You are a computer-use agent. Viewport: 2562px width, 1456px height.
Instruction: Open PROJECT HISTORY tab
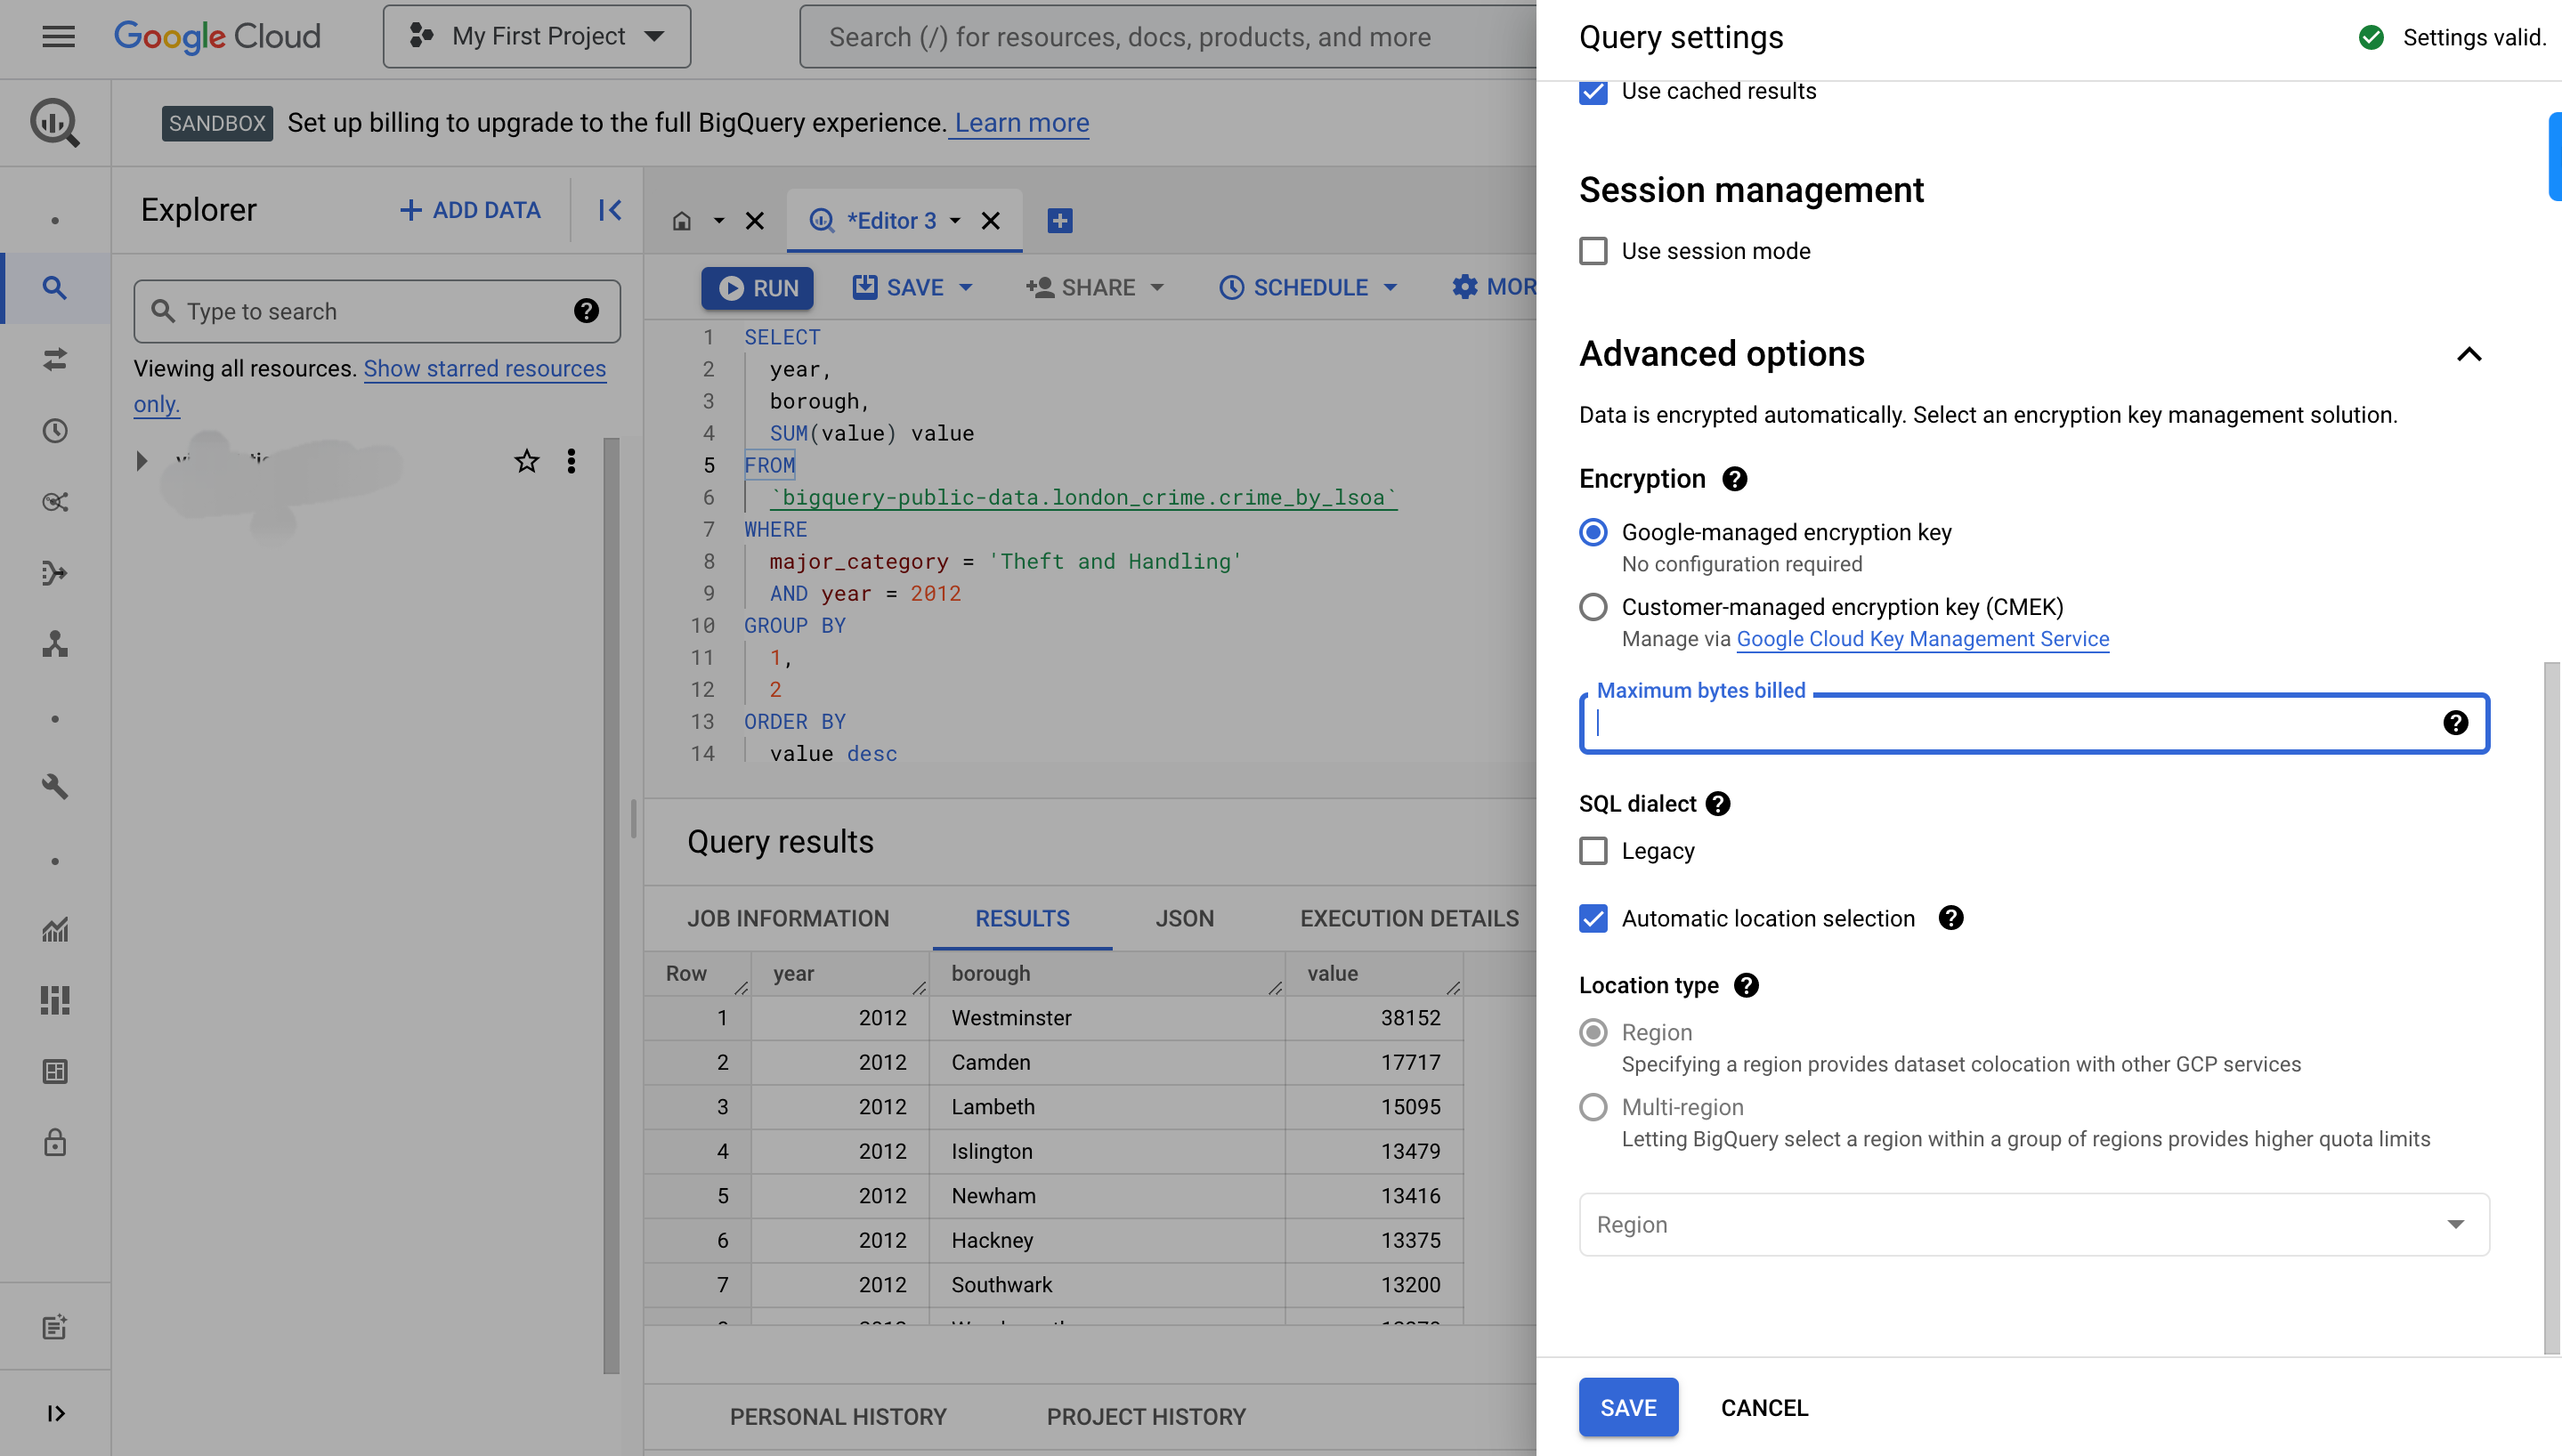coord(1146,1417)
